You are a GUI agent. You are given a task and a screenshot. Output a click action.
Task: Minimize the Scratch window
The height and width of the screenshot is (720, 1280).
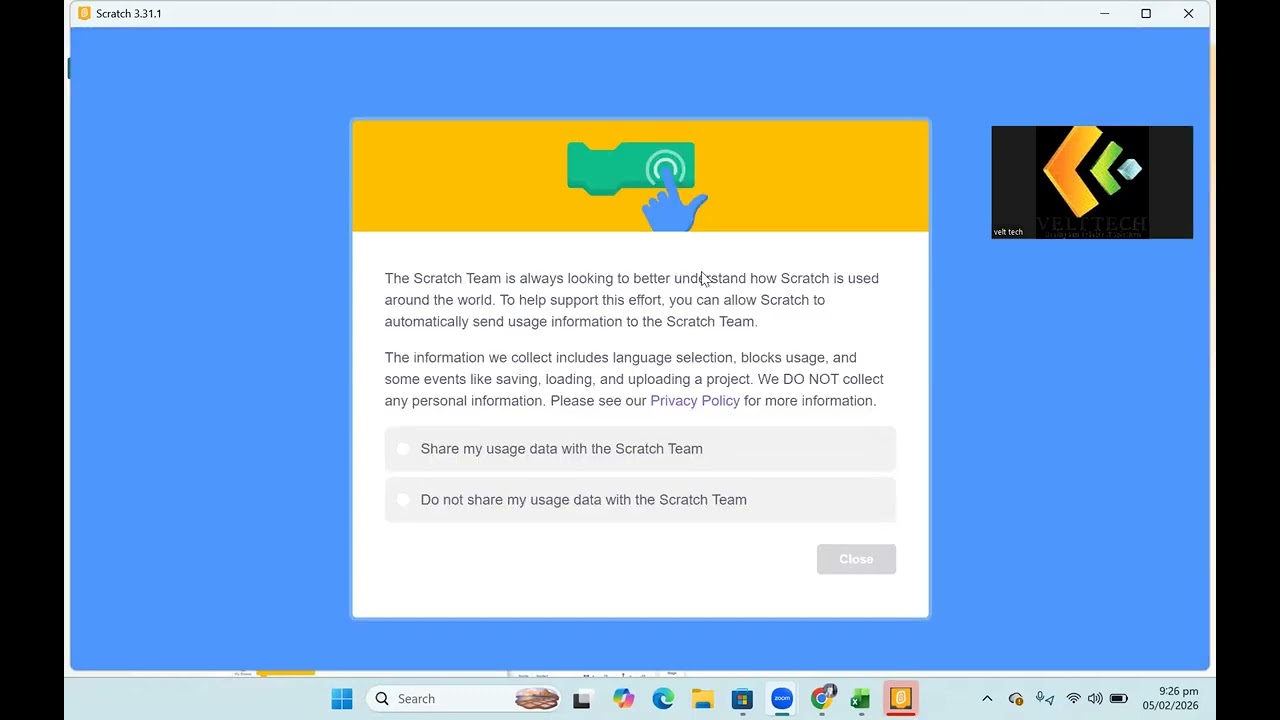1104,13
